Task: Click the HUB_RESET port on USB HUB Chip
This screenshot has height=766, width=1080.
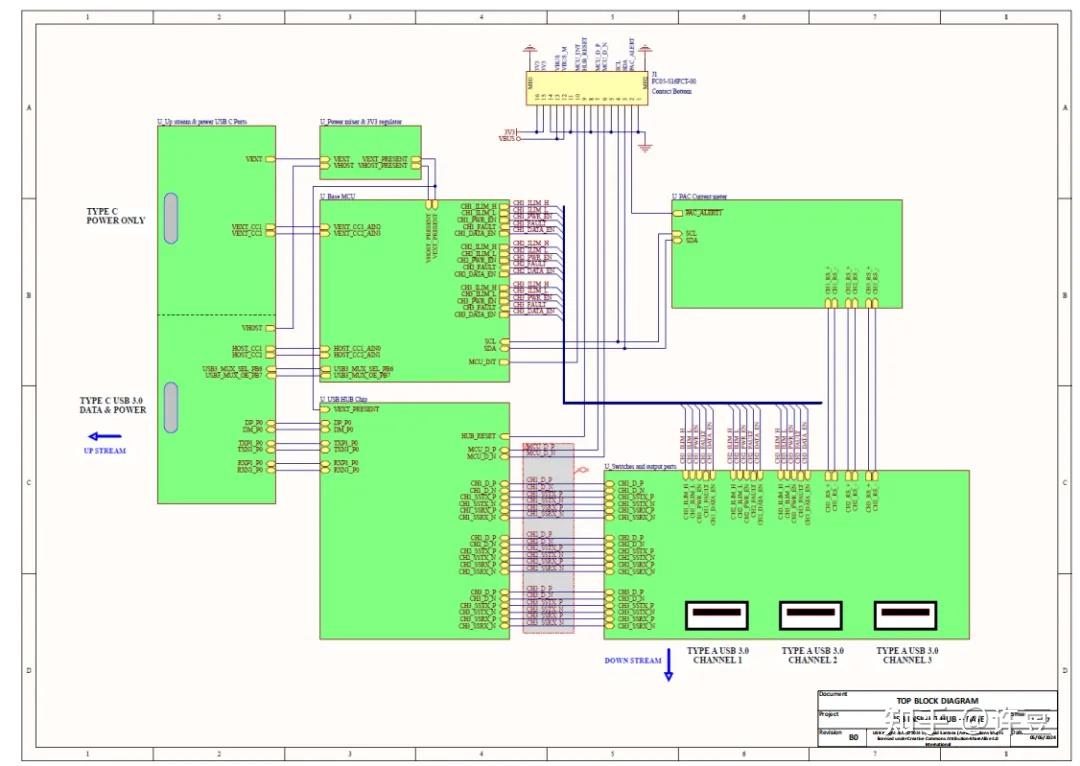Action: point(503,436)
